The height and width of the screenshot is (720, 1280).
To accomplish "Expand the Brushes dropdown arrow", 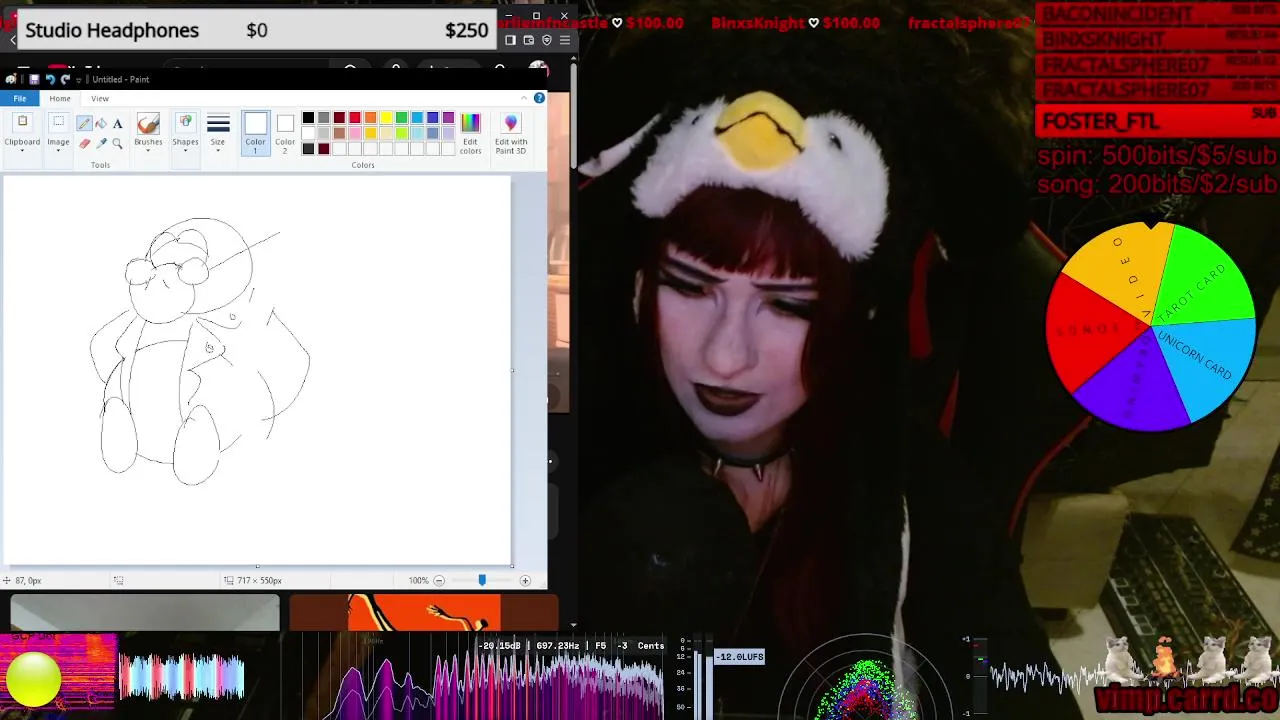I will click(148, 151).
